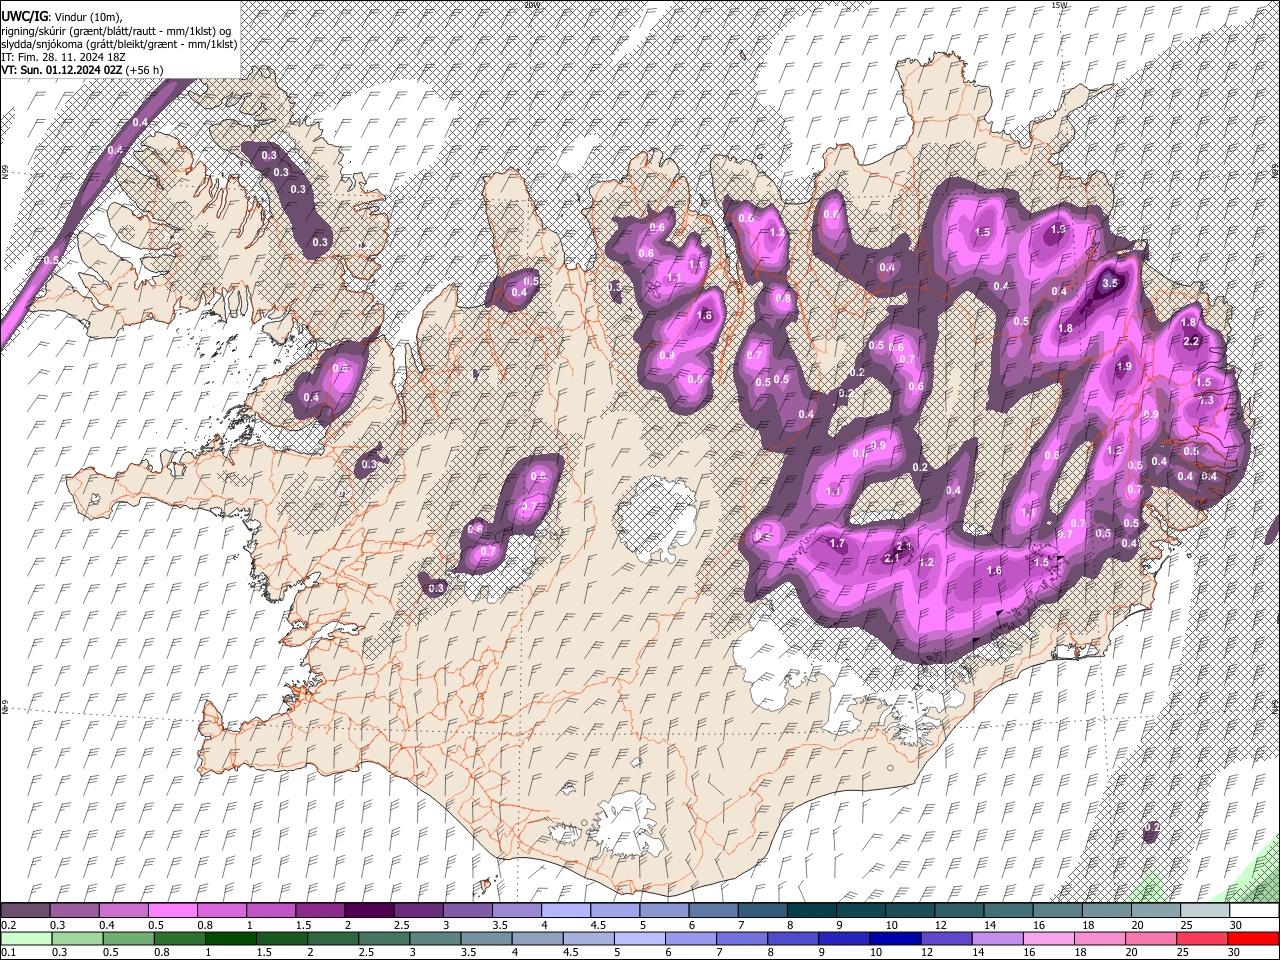The image size is (1280, 960).
Task: Click the light lavender 4 mm snow swatch
Action: tap(565, 911)
